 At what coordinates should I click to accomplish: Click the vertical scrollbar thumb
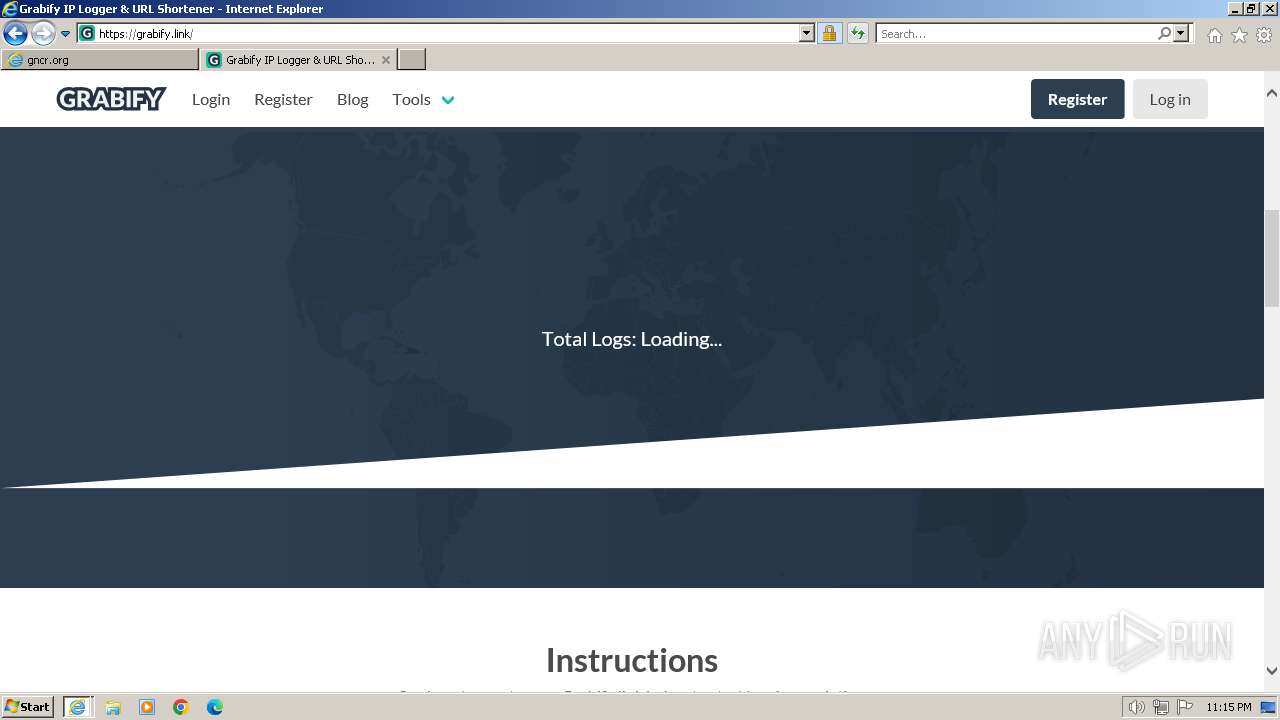(x=1272, y=258)
